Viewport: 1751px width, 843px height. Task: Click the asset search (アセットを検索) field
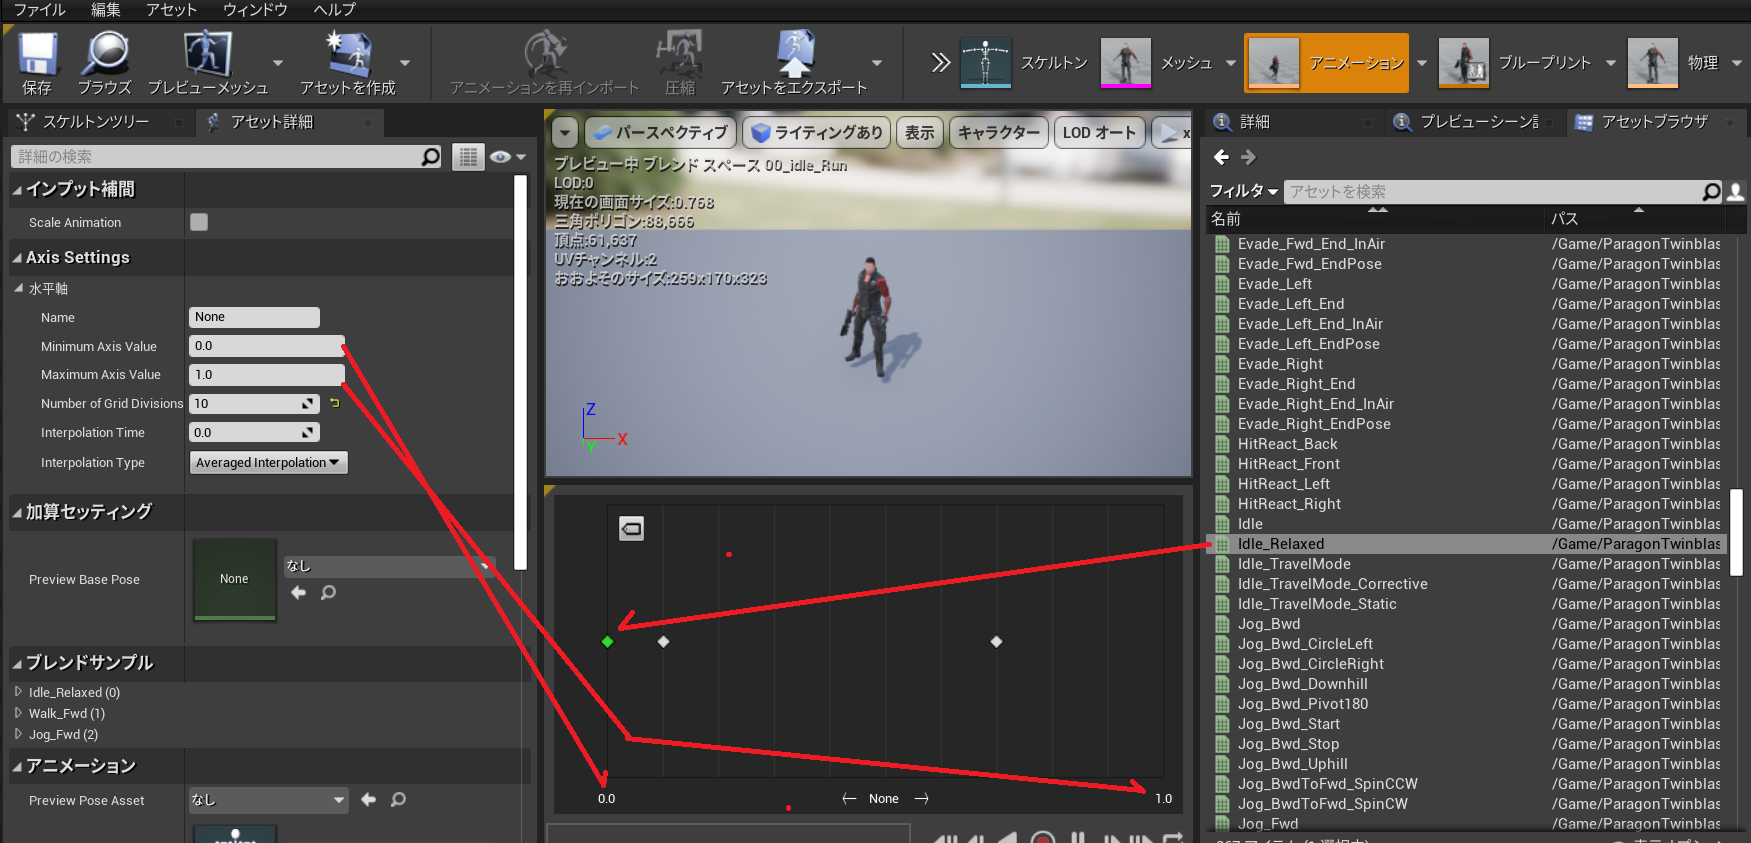[x=1494, y=191]
